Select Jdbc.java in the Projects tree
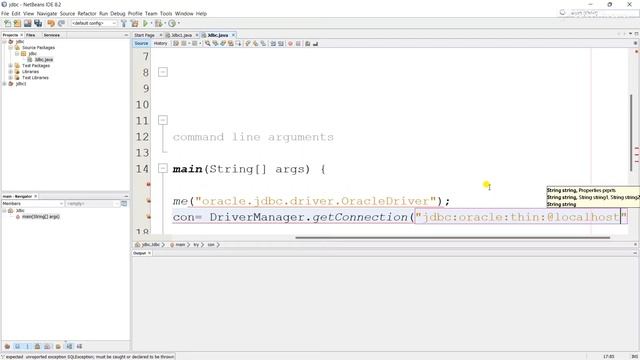This screenshot has height=360, width=640. [x=44, y=60]
